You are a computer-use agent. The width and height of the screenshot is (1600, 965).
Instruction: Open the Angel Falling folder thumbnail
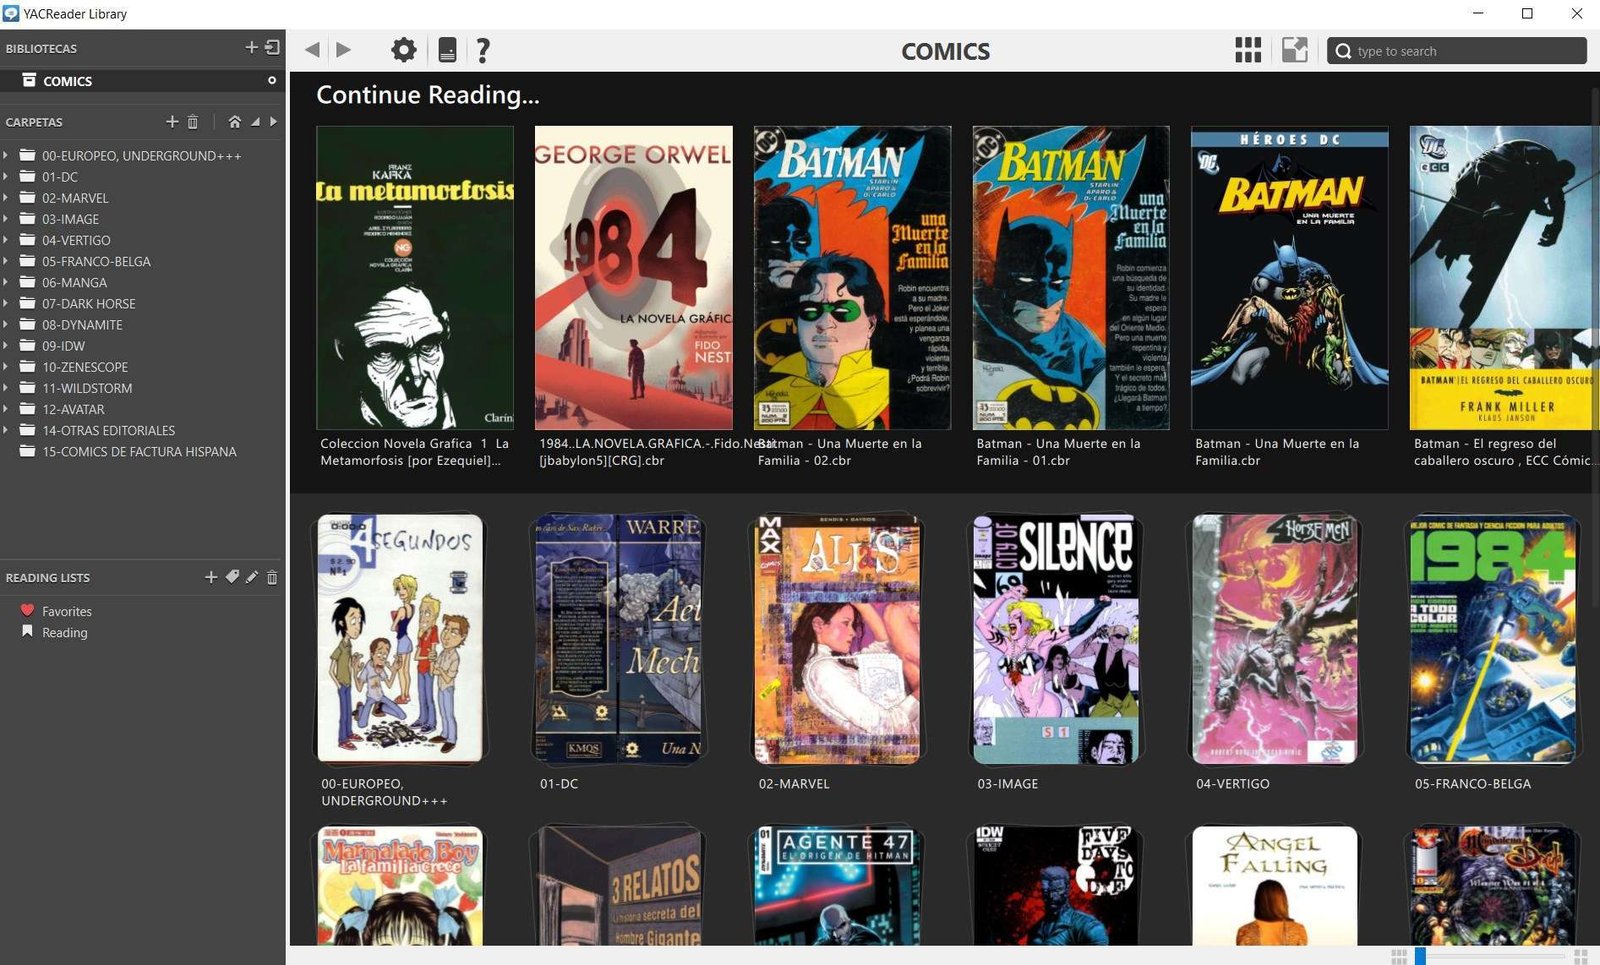1275,885
